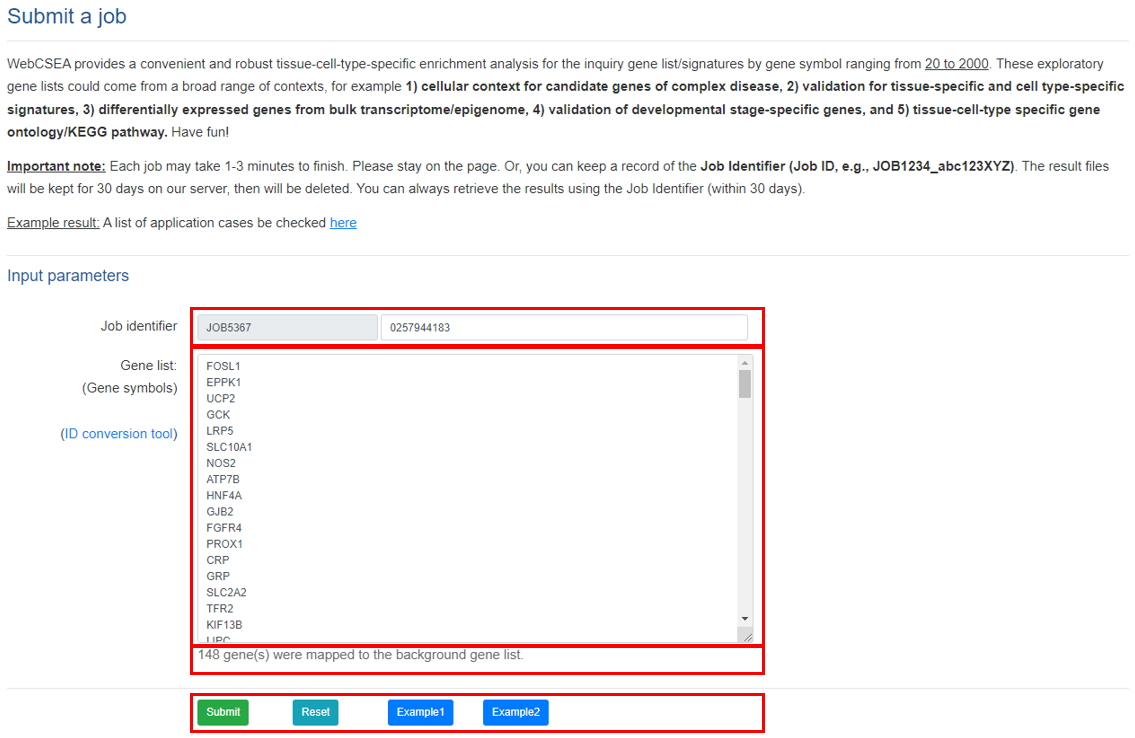The height and width of the screenshot is (738, 1135).
Task: Click the gene list textarea resize handle
Action: point(746,635)
